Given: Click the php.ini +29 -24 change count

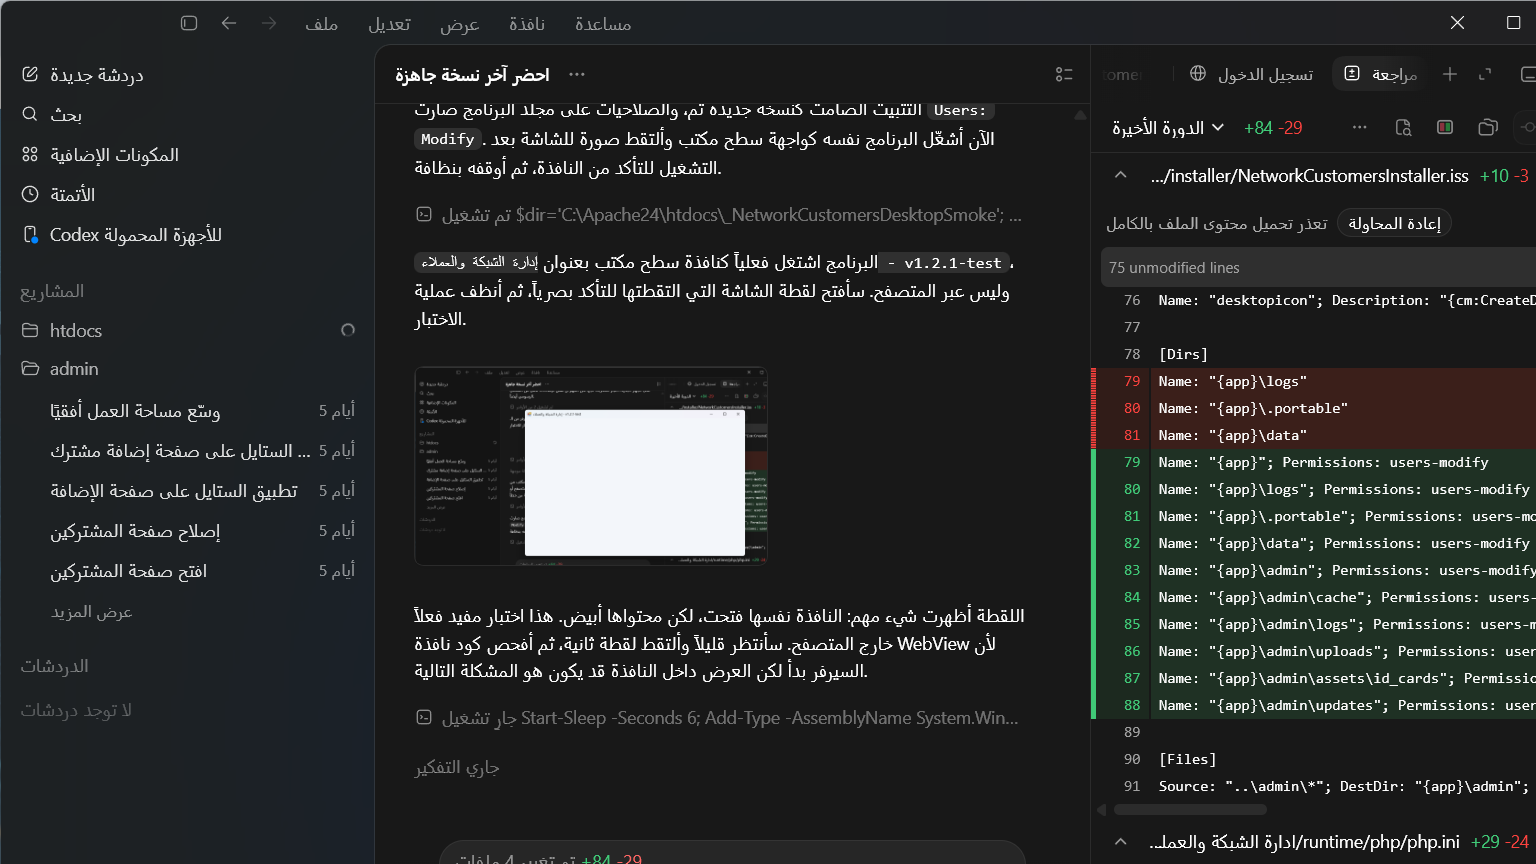Looking at the screenshot, I should coord(1500,842).
